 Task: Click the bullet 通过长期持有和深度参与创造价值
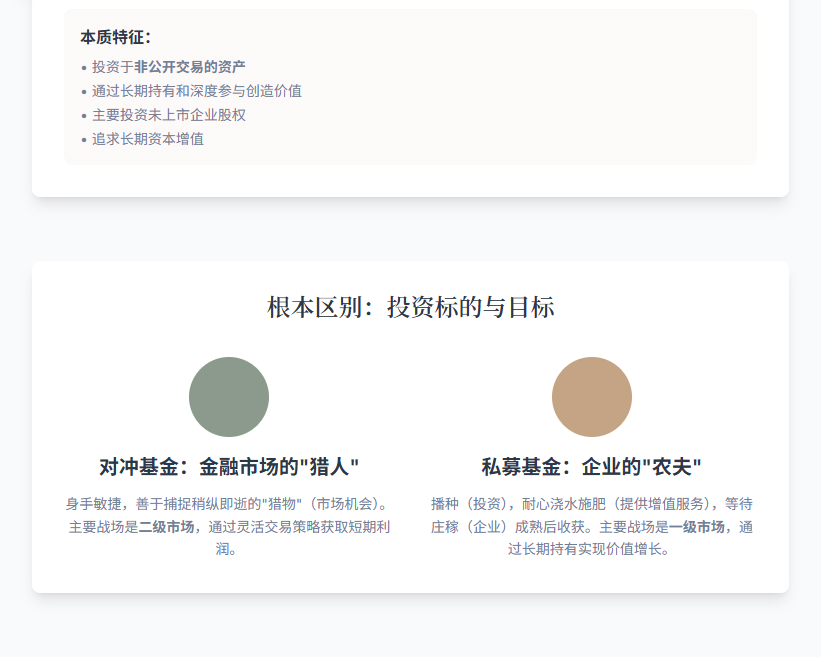tap(197, 91)
